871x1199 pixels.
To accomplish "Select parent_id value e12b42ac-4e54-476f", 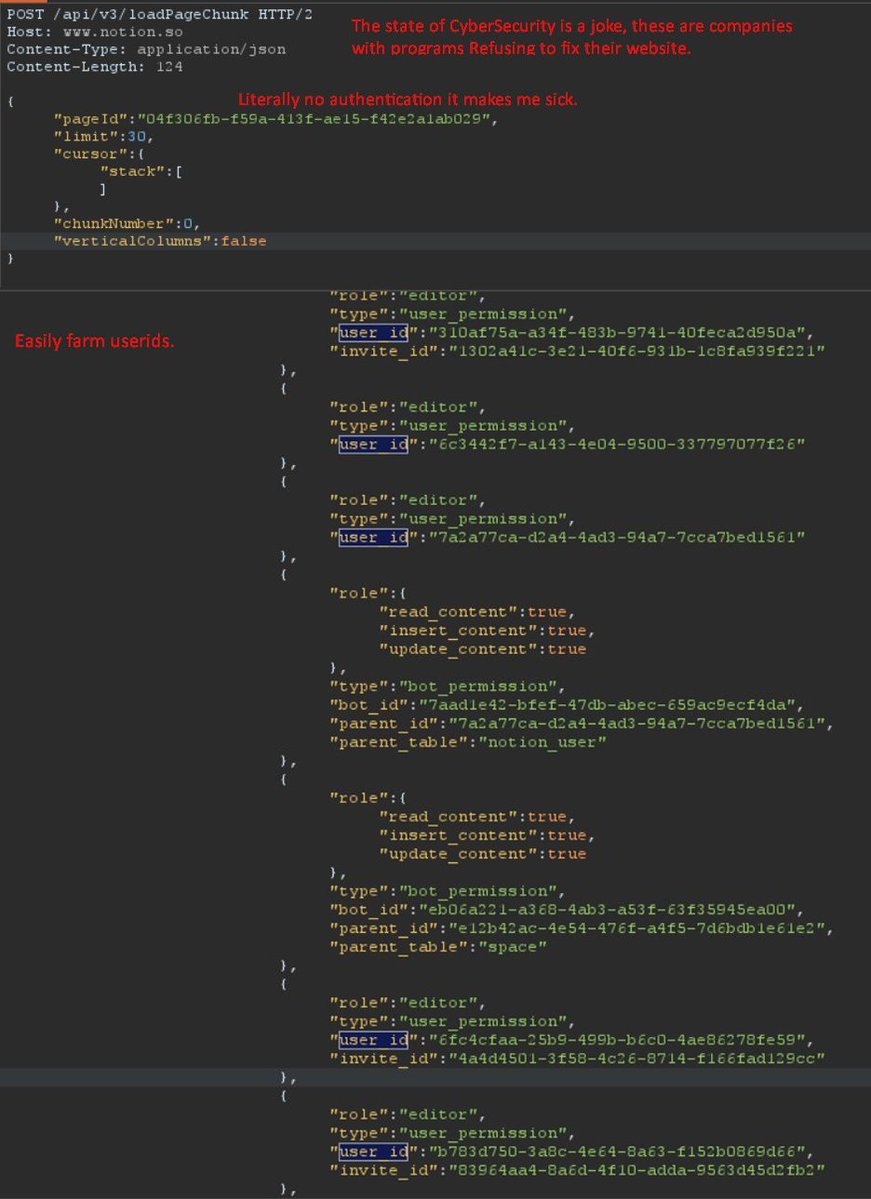I will [636, 928].
